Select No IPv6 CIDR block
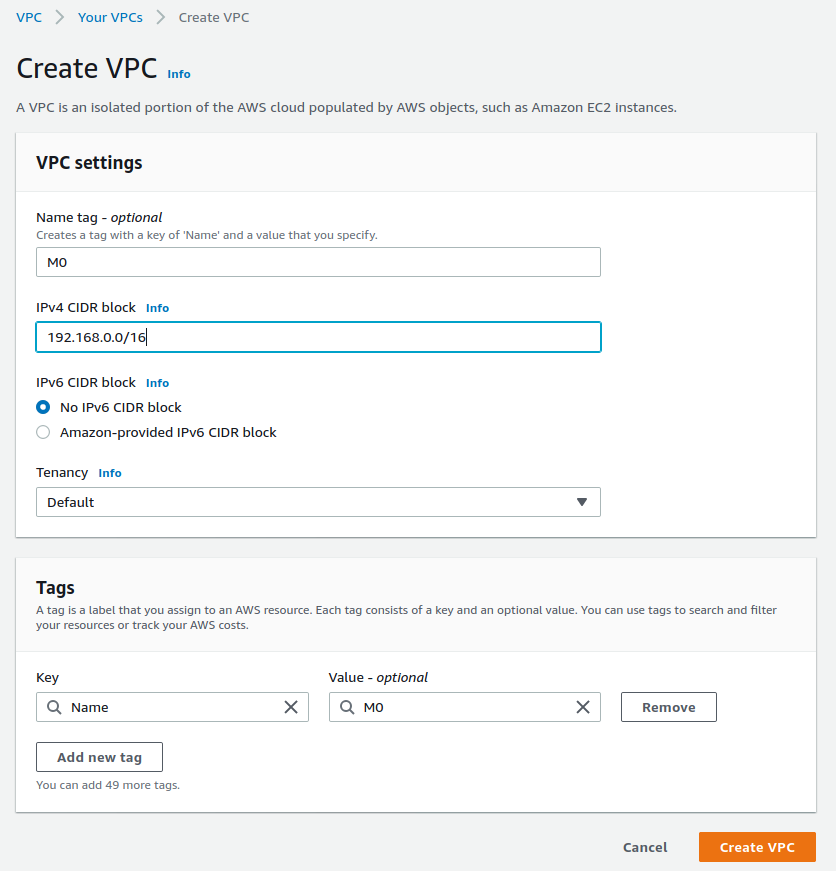The height and width of the screenshot is (871, 836). (x=41, y=407)
